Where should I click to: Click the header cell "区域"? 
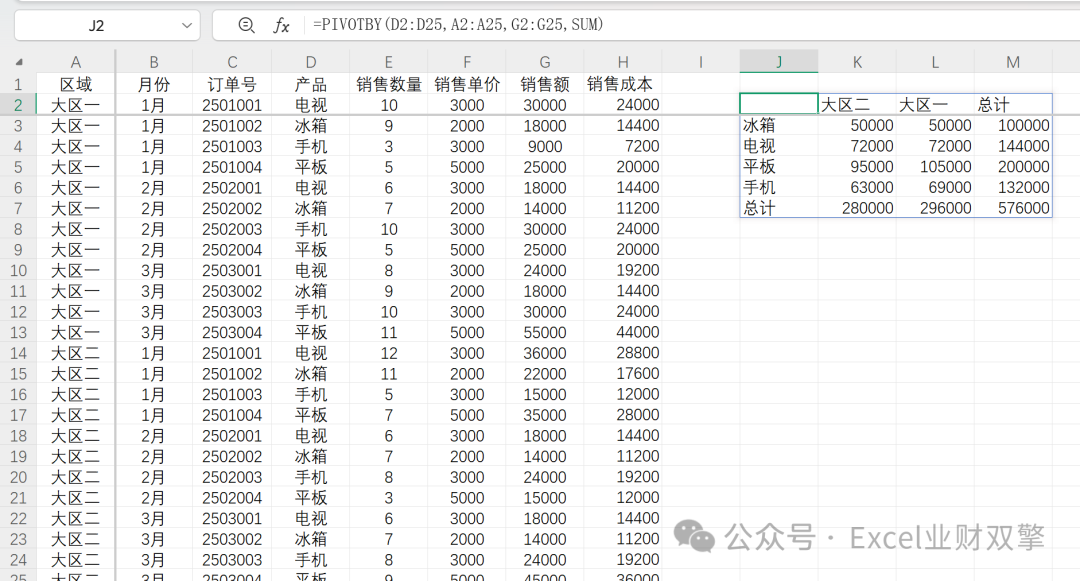(x=76, y=84)
